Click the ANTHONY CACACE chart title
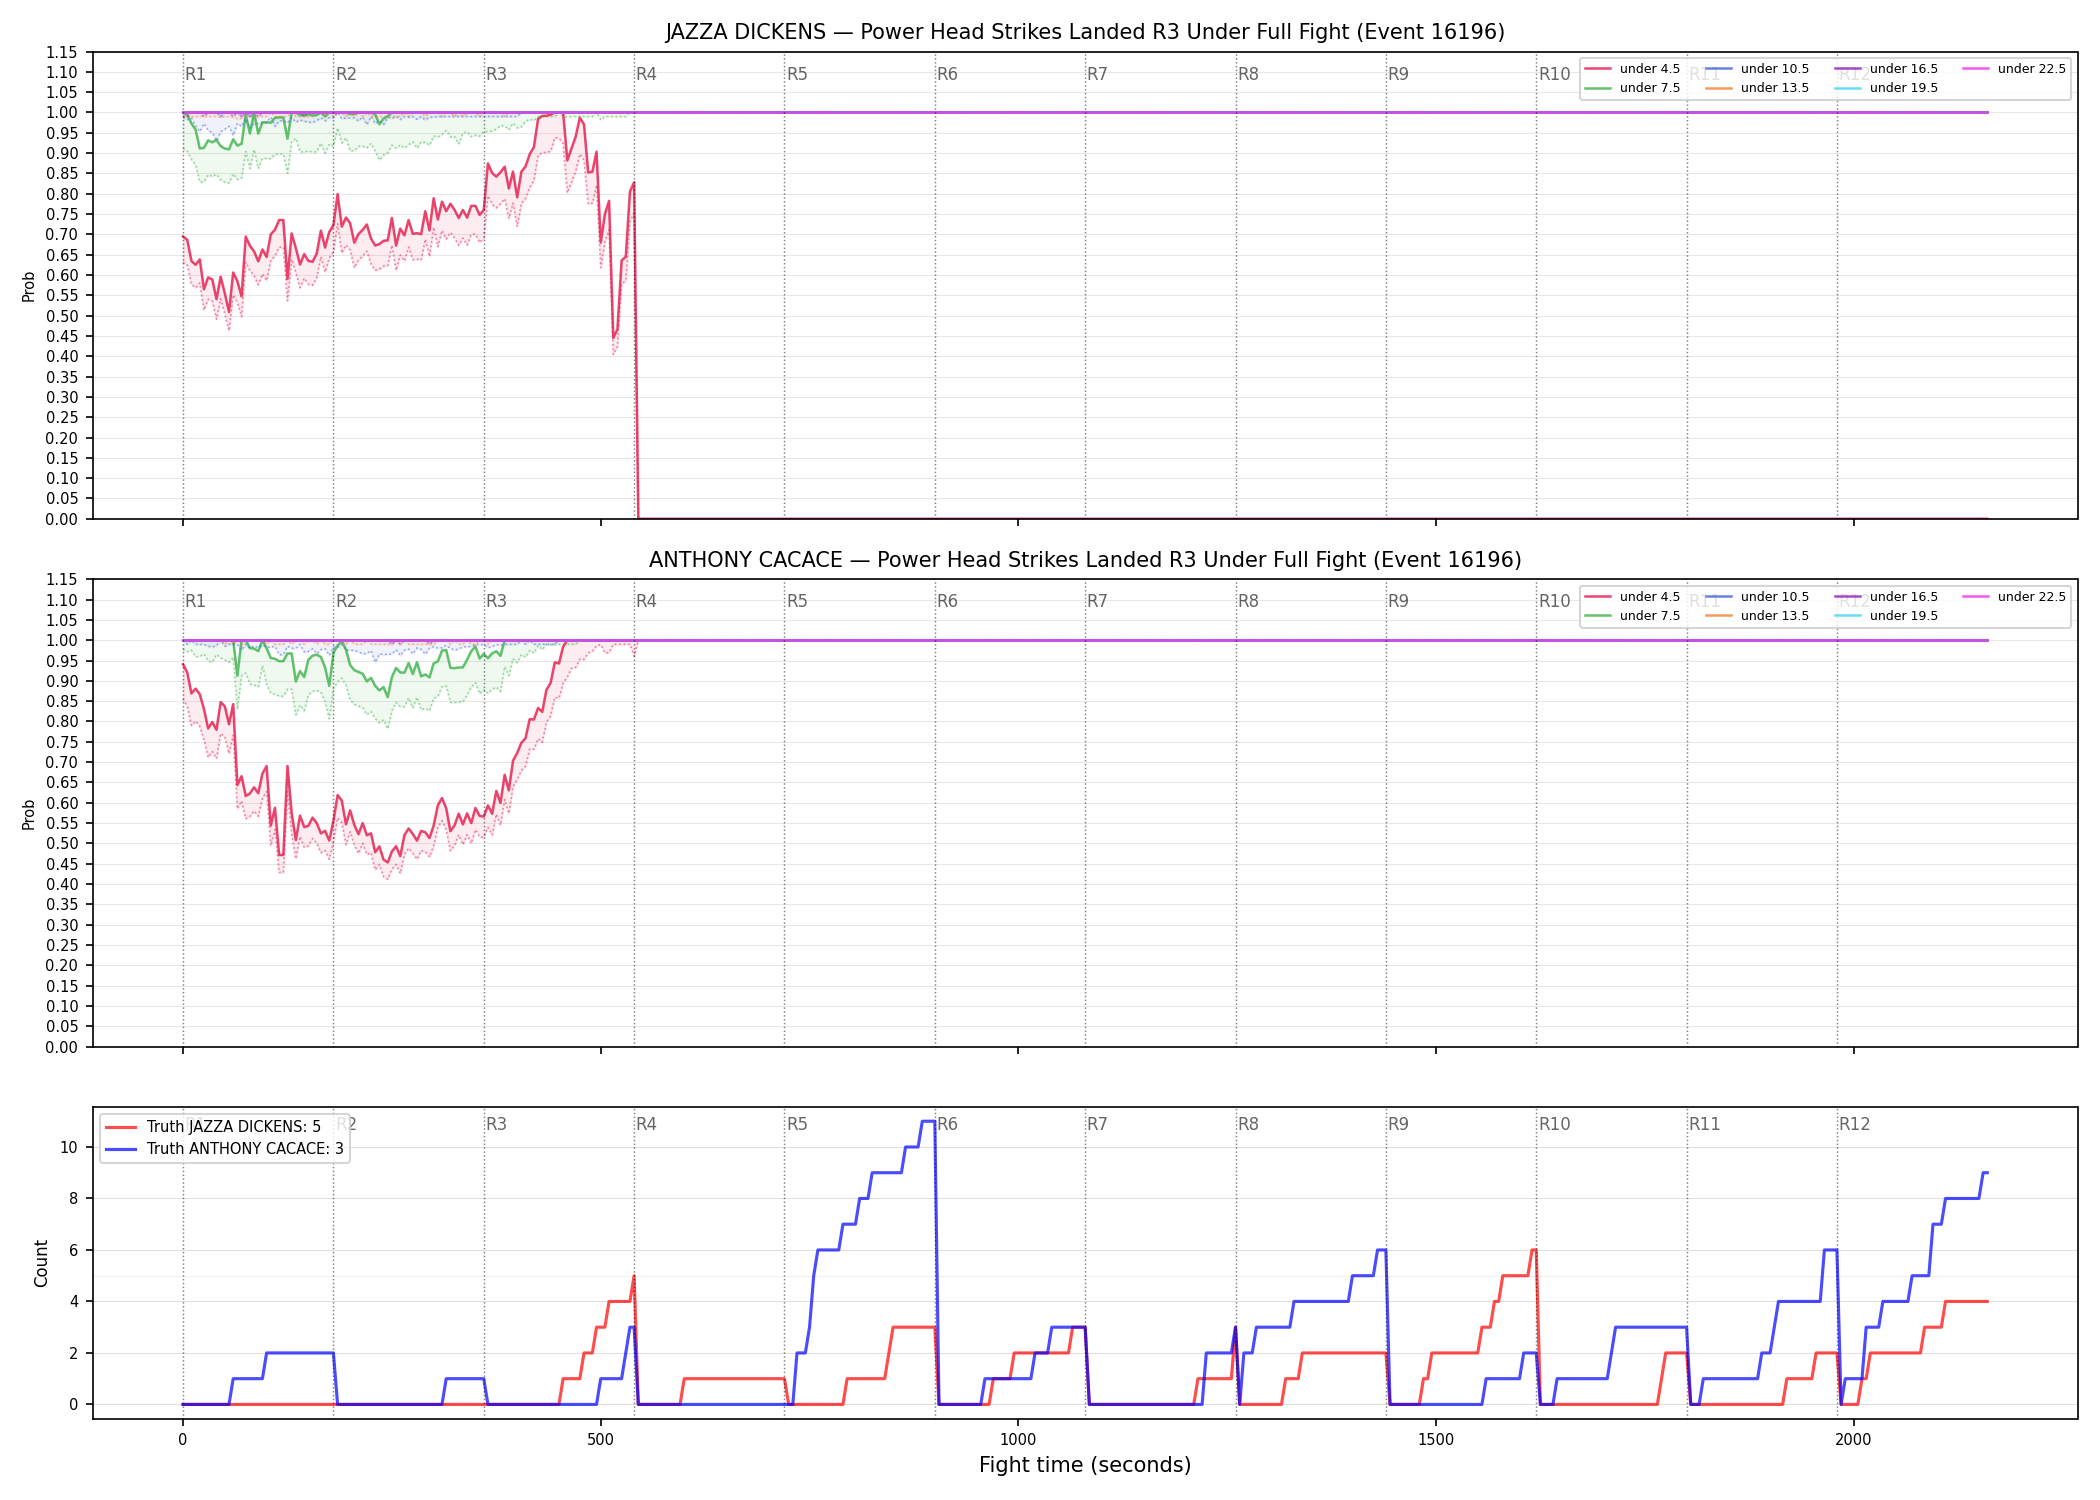The width and height of the screenshot is (2100, 1500). point(1085,560)
